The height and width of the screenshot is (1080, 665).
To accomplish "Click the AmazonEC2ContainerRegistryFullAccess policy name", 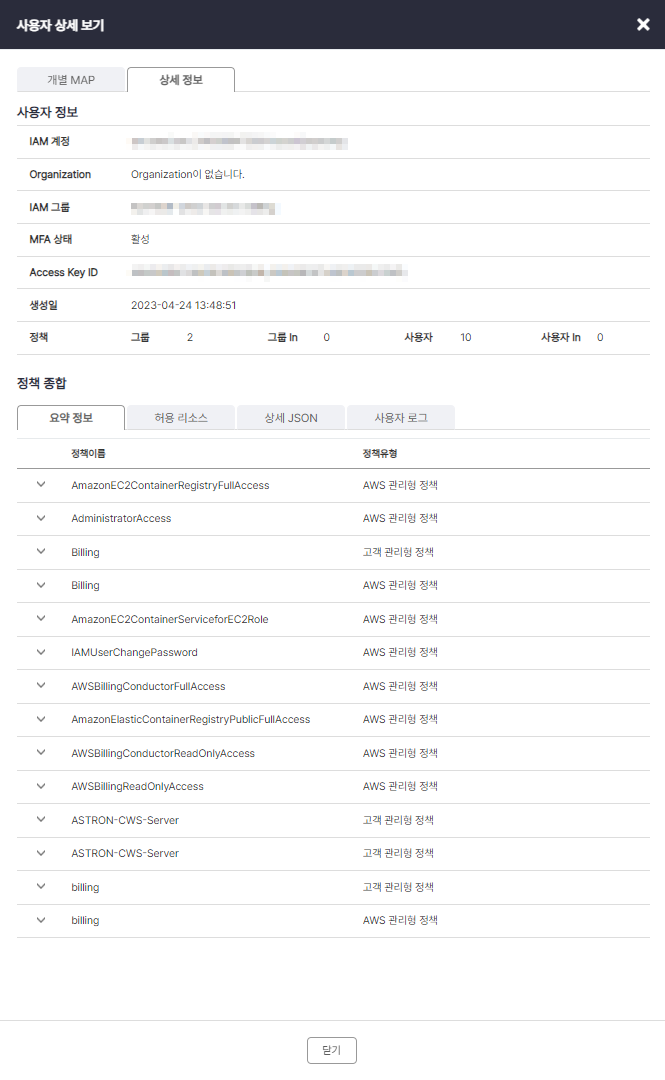I will click(170, 486).
